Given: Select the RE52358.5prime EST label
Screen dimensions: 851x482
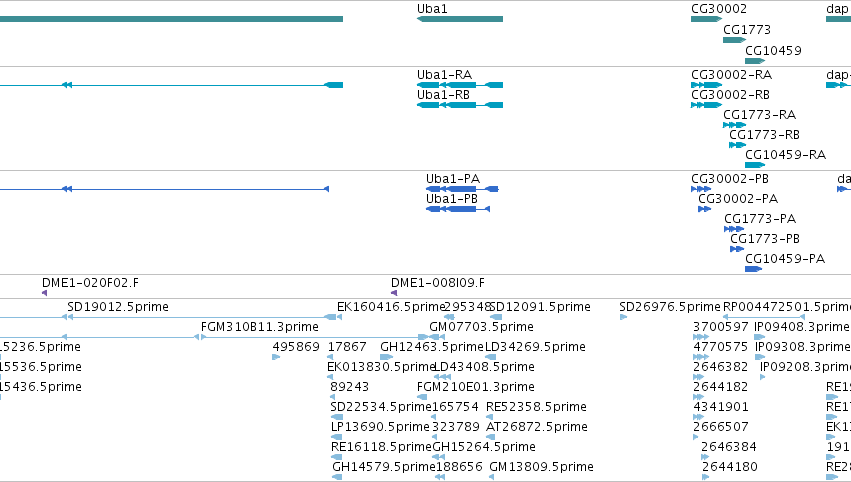Looking at the screenshot, I should click(x=536, y=407).
